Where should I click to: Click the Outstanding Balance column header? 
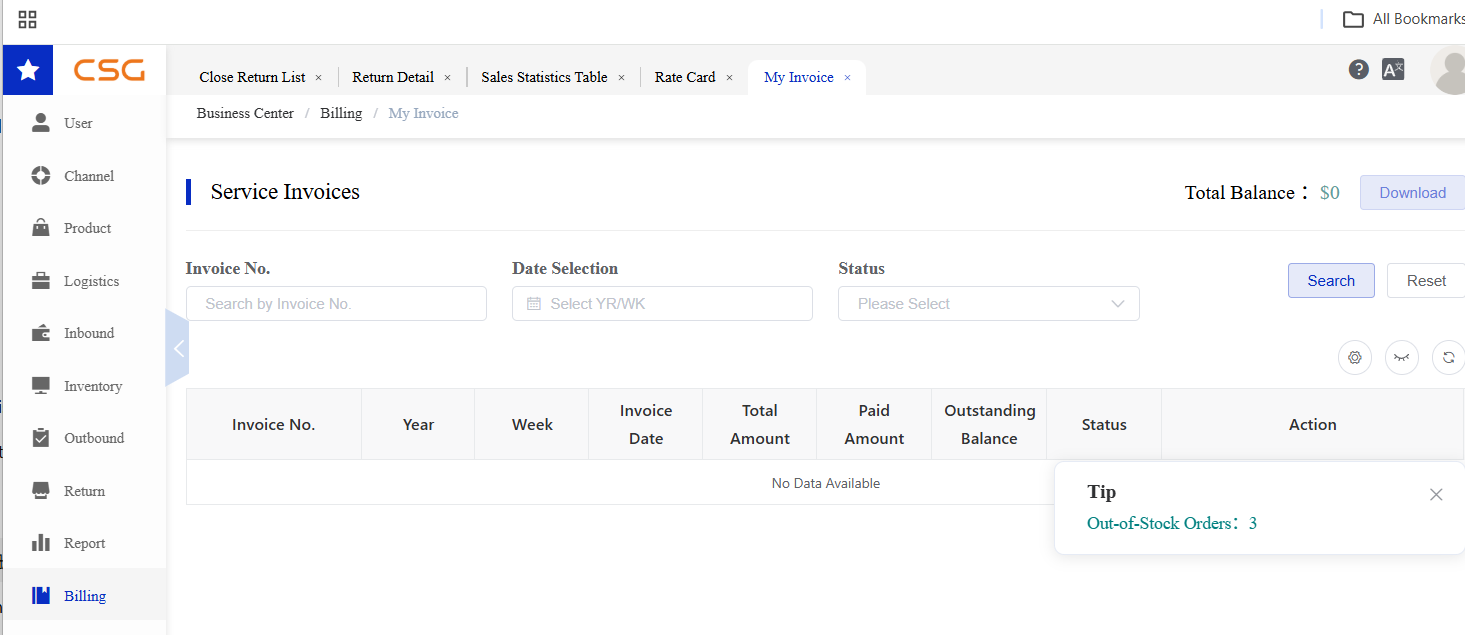(989, 424)
